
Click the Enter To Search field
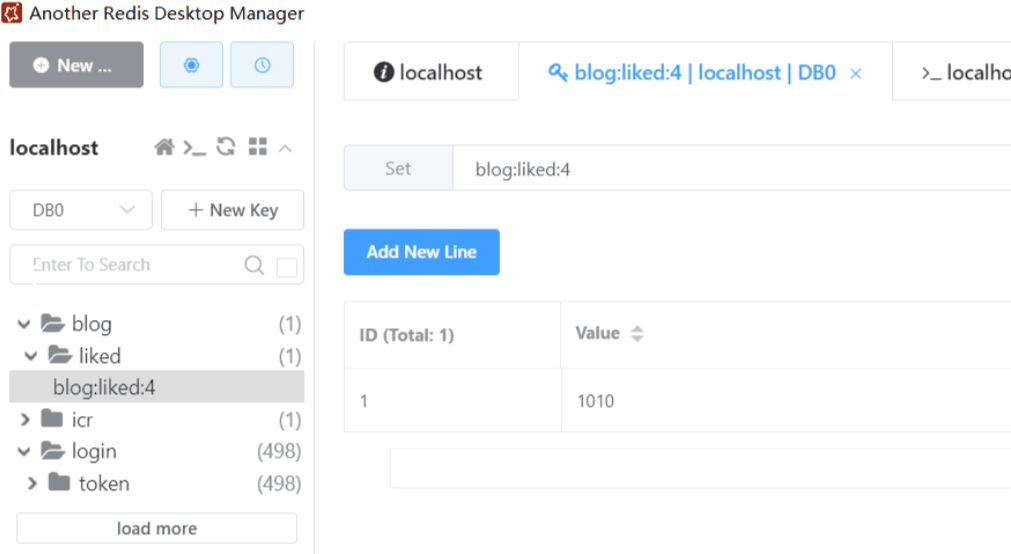coord(125,265)
